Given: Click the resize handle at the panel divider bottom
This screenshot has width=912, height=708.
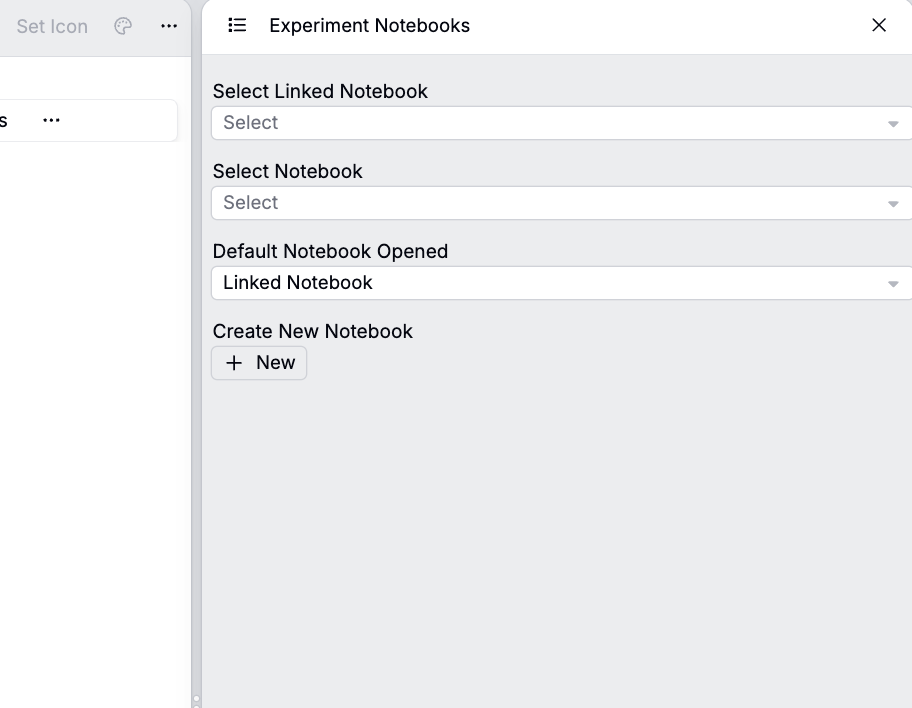Looking at the screenshot, I should pos(196,699).
